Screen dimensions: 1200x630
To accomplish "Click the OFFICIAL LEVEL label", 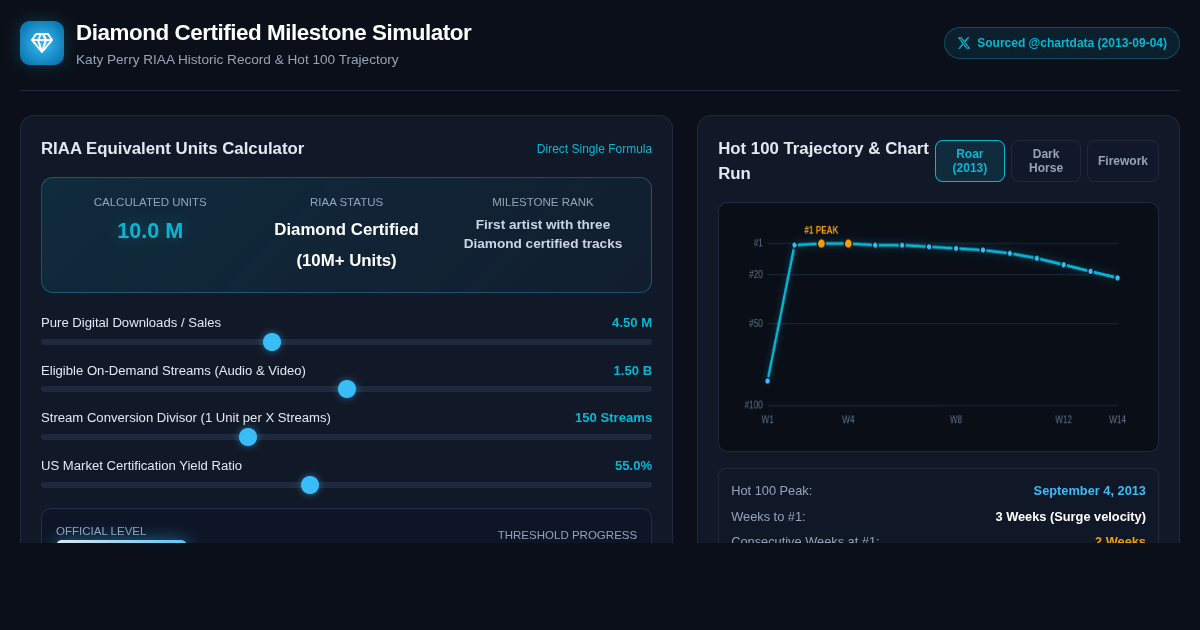I will click(101, 531).
